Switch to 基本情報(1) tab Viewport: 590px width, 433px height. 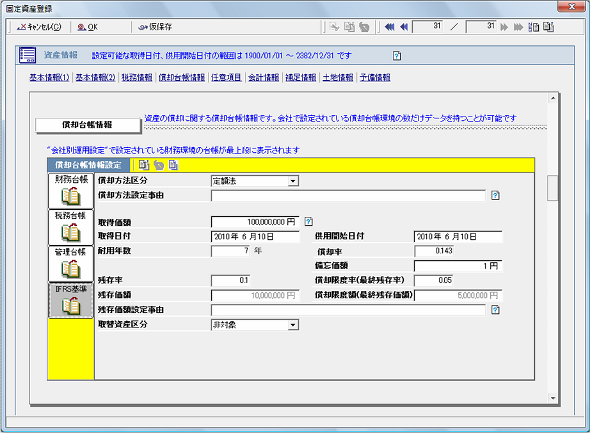(50, 77)
